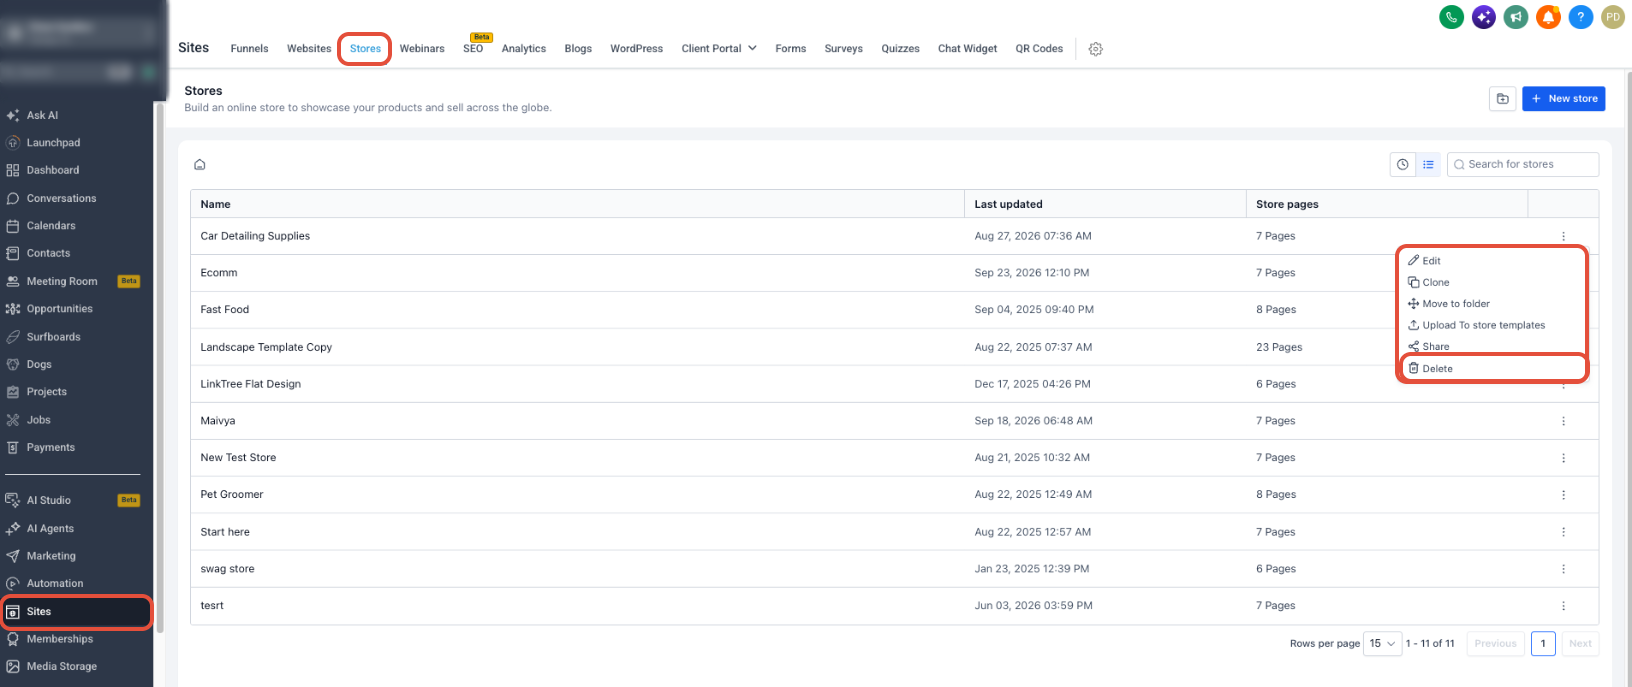
Task: Open the Blogs tab
Action: tap(578, 48)
